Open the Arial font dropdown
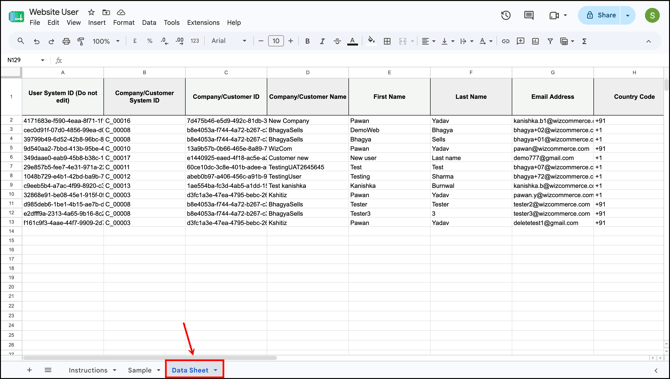The height and width of the screenshot is (379, 670). (x=229, y=41)
